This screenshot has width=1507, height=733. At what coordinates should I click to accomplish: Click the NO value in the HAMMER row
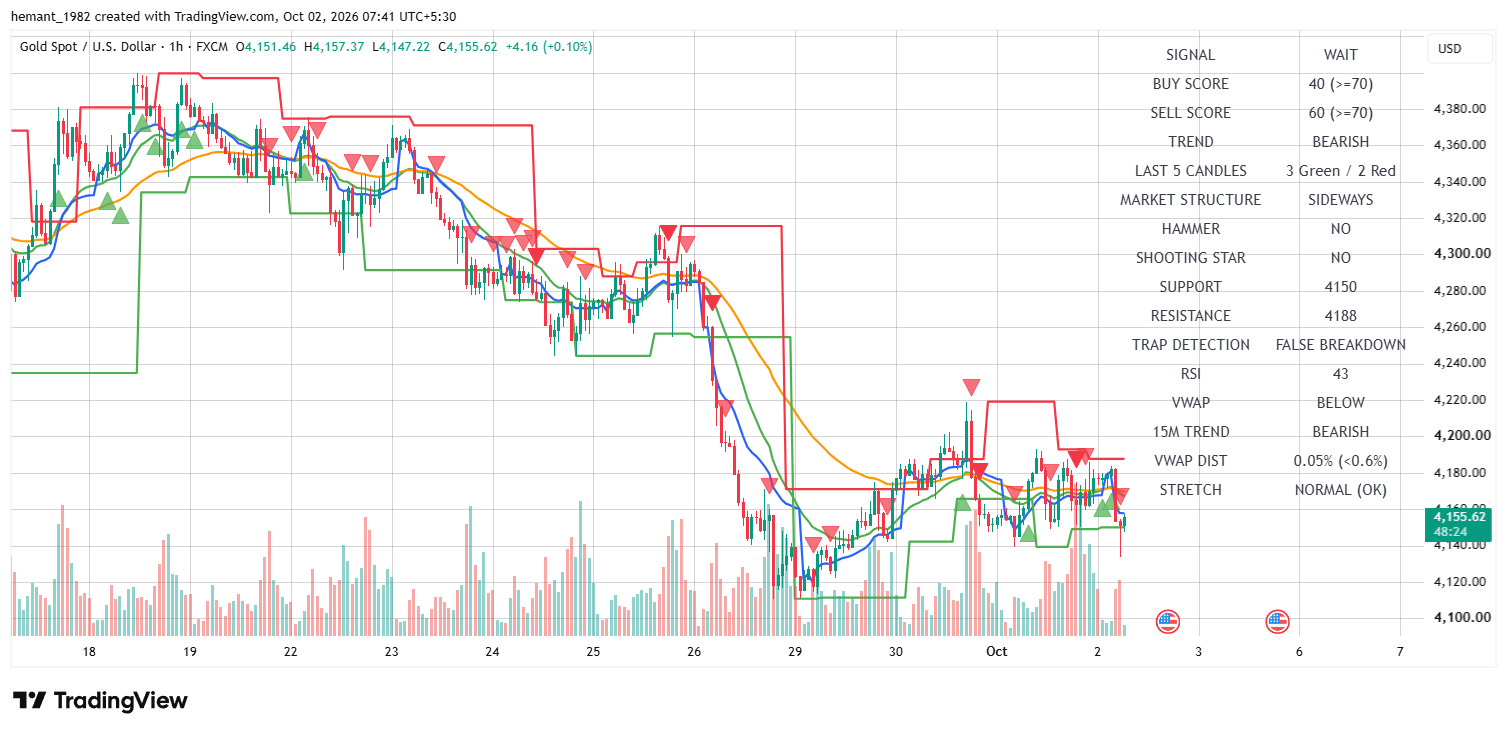pyautogui.click(x=1340, y=229)
